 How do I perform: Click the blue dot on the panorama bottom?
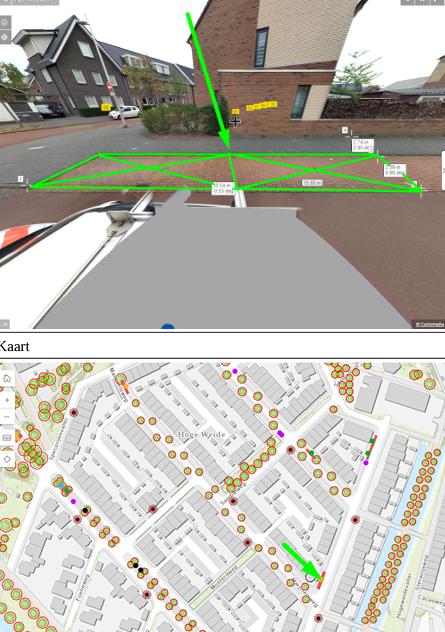point(168,326)
